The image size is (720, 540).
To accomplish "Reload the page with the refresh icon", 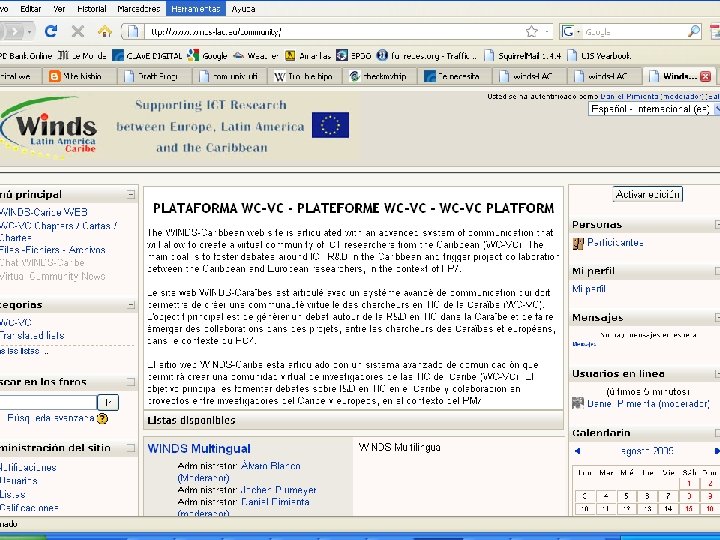I will point(51,31).
